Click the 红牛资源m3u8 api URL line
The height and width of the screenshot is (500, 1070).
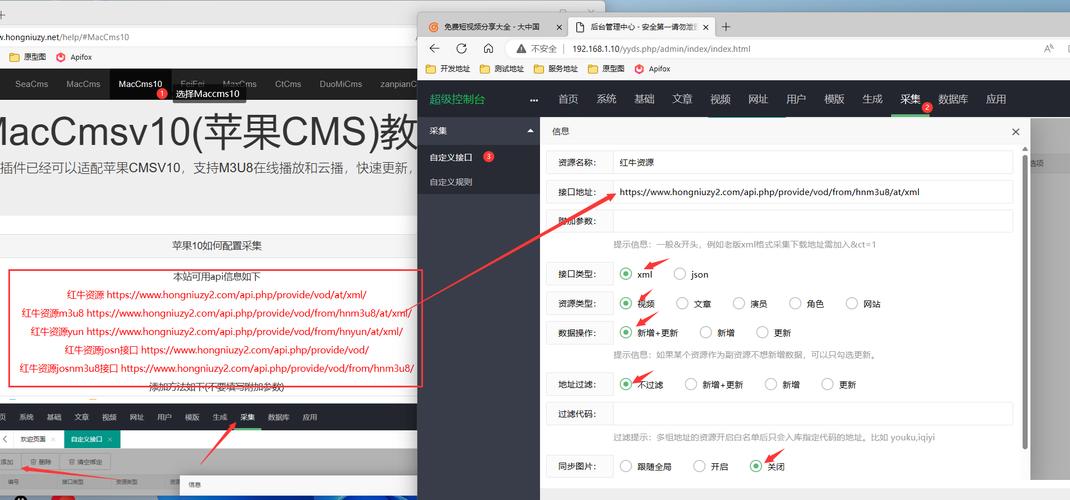216,313
